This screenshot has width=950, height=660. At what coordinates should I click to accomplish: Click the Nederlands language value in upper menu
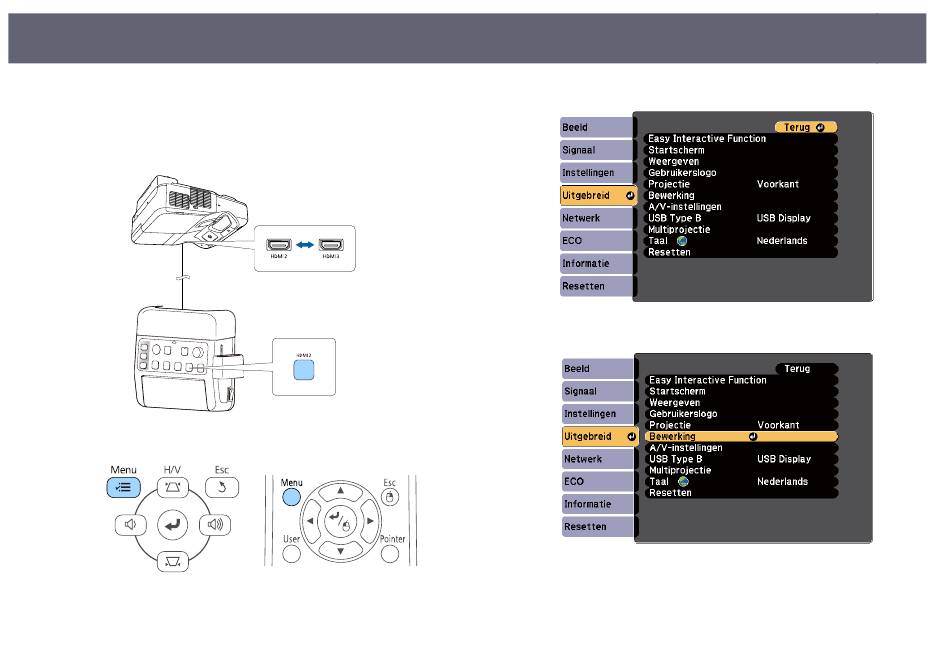(x=782, y=241)
